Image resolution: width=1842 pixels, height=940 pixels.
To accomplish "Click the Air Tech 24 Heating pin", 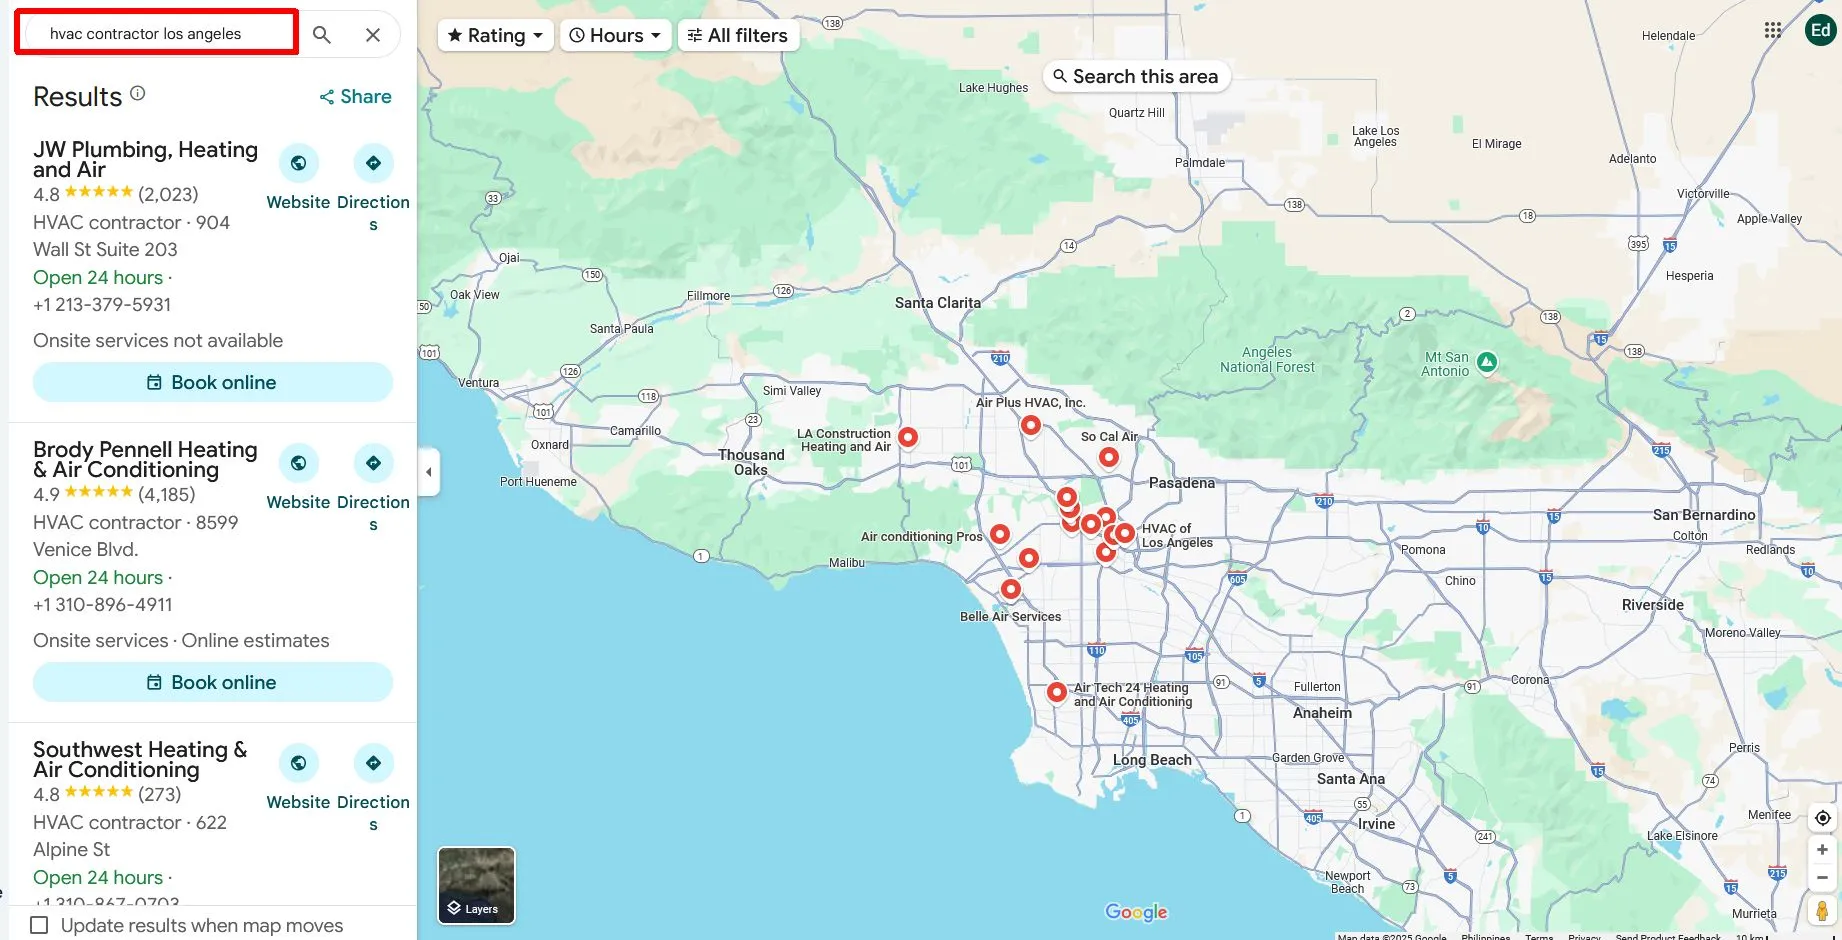I will click(1057, 691).
